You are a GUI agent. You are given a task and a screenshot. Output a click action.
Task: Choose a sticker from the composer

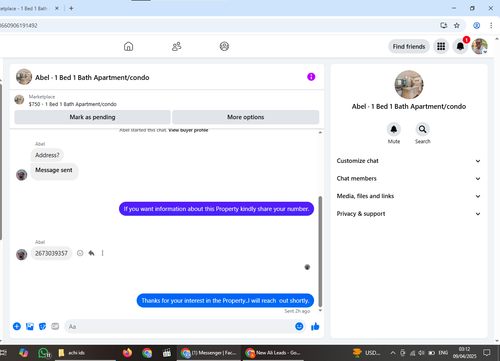click(x=42, y=326)
